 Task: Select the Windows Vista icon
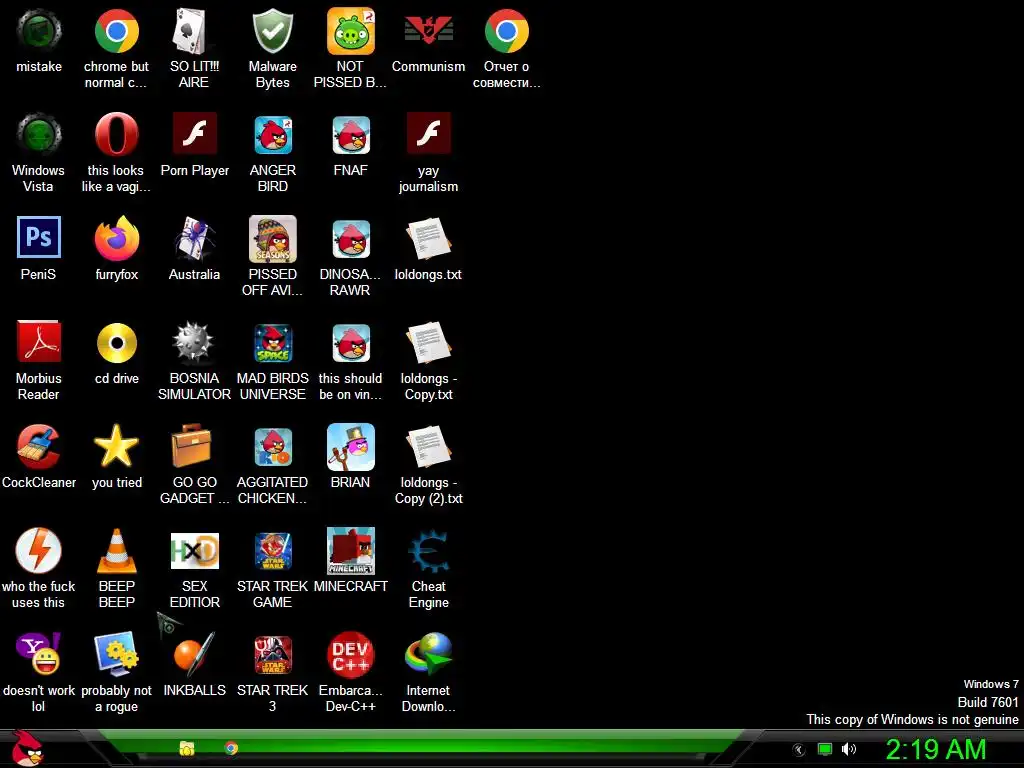39,135
